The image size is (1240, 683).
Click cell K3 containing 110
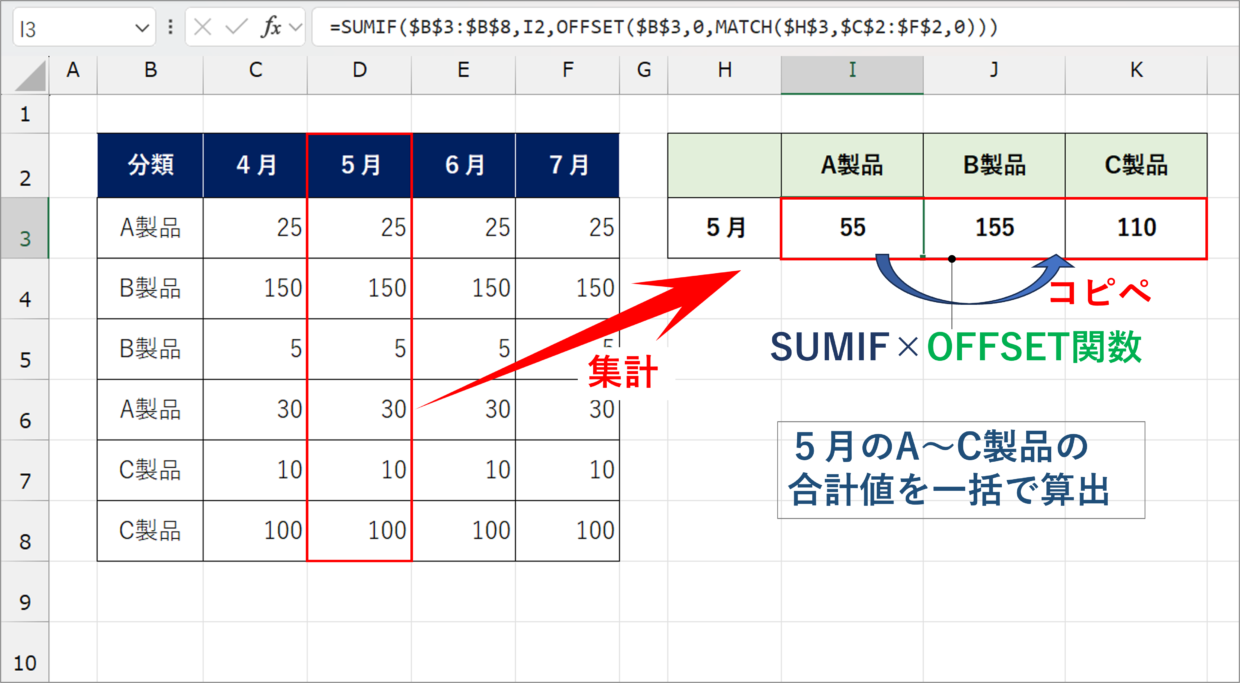click(x=1136, y=228)
